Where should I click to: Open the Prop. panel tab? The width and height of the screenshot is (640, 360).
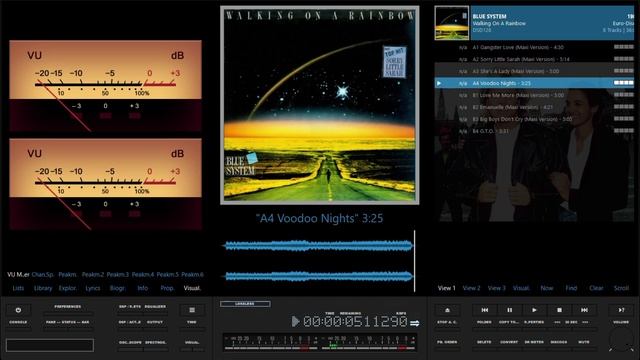coord(167,288)
